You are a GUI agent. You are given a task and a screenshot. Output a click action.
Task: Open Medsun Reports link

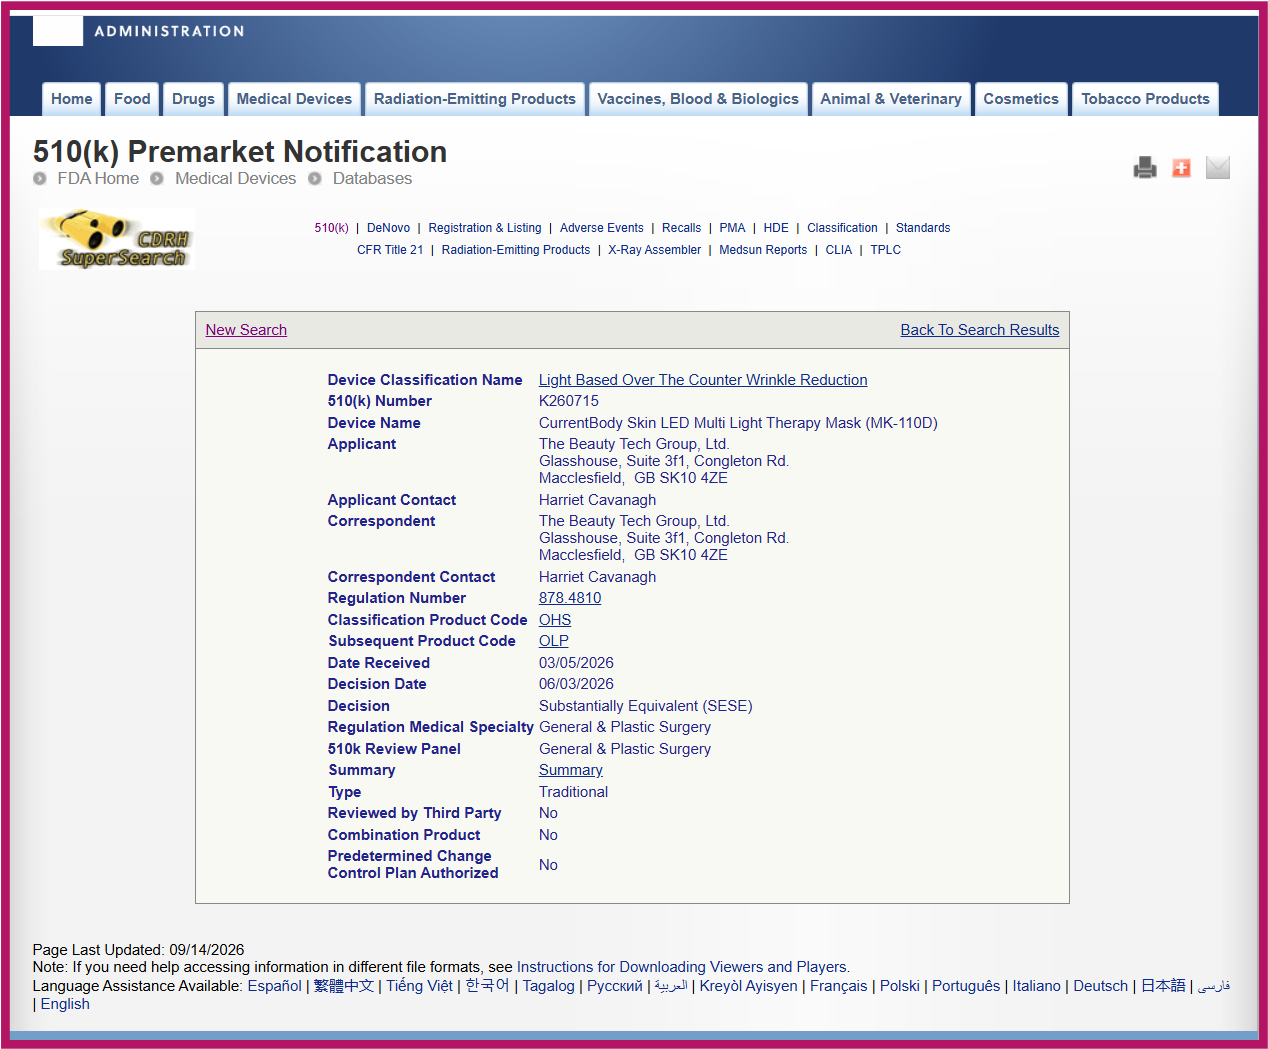tap(763, 250)
